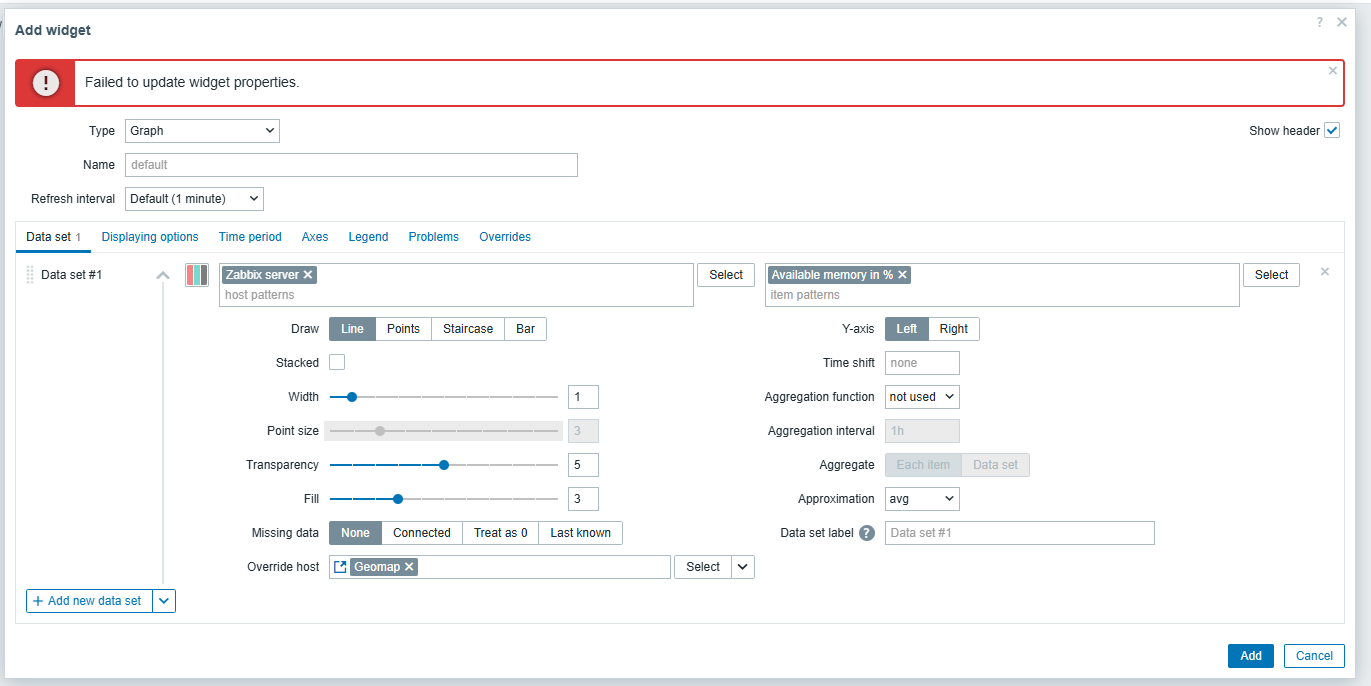1371x686 pixels.
Task: Grab the Data set #1 drag handle
Action: 30,275
